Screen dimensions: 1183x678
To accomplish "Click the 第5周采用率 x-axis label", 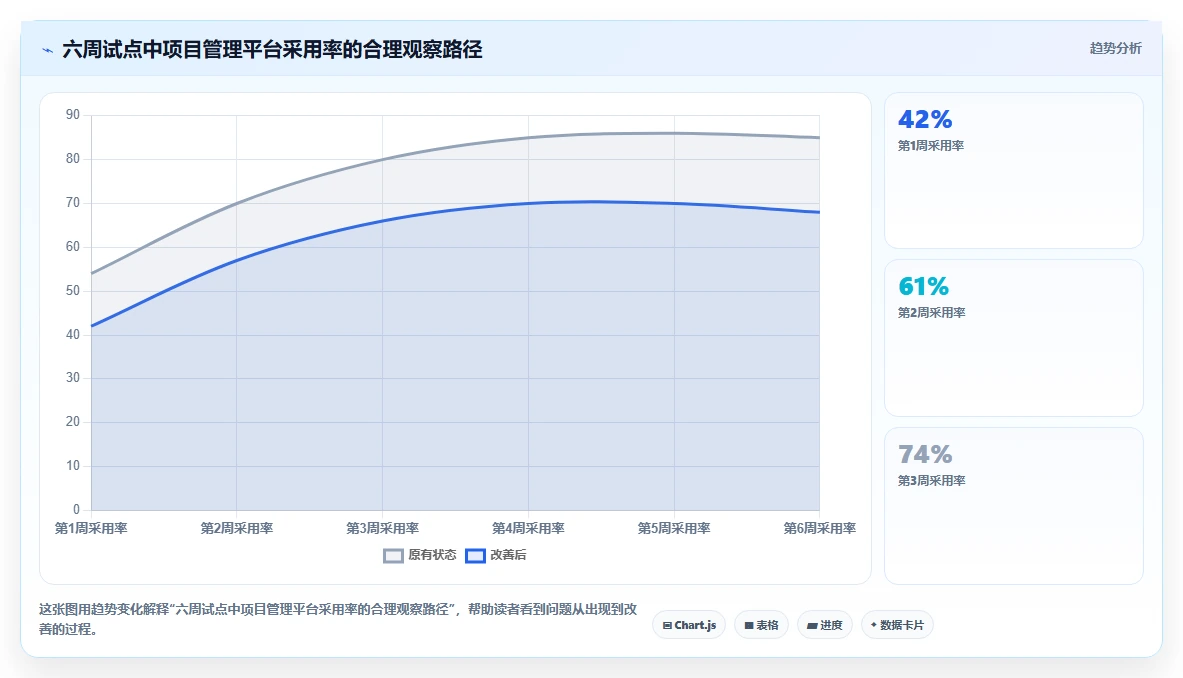I will pos(674,529).
